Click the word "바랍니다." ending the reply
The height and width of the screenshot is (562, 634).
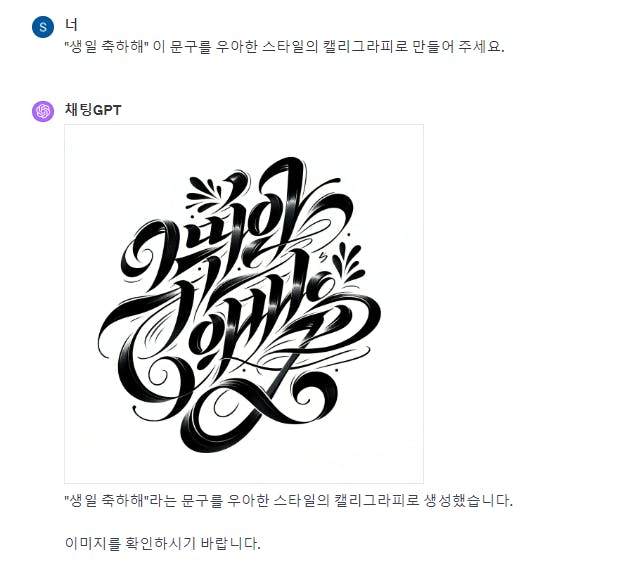coord(230,543)
